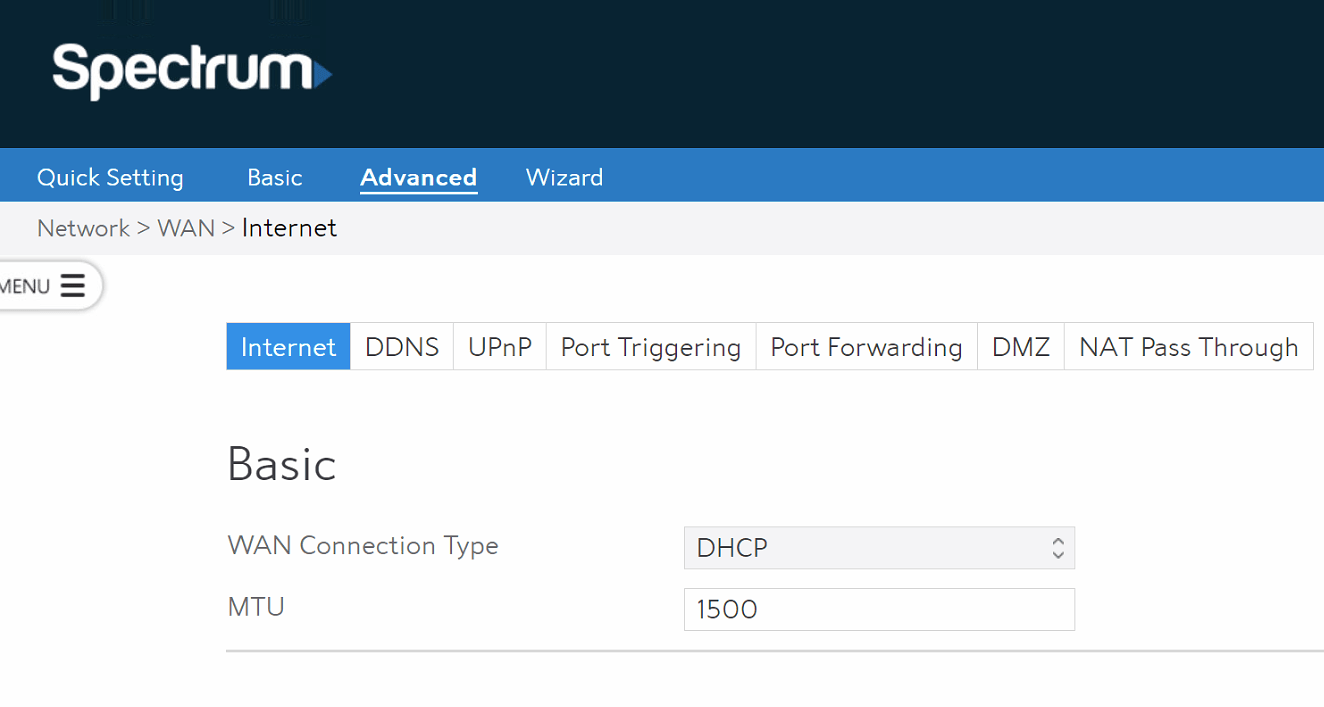Go to the DMZ tab

pyautogui.click(x=1020, y=347)
